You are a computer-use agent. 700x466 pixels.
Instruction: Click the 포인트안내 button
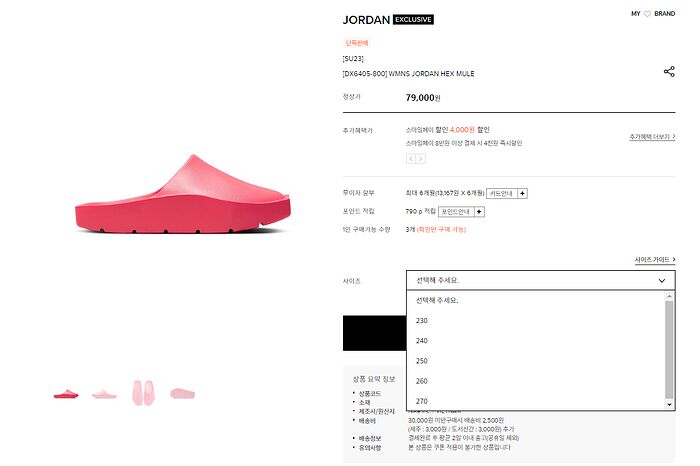pyautogui.click(x=456, y=212)
